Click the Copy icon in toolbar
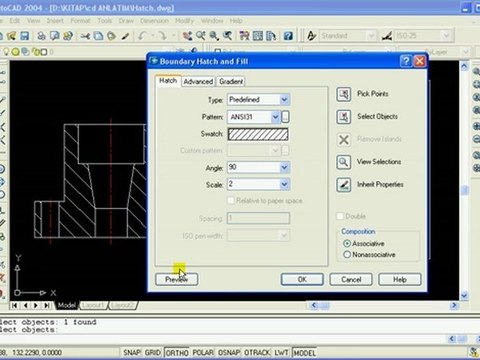The width and height of the screenshot is (480, 360). pyautogui.click(x=98, y=36)
